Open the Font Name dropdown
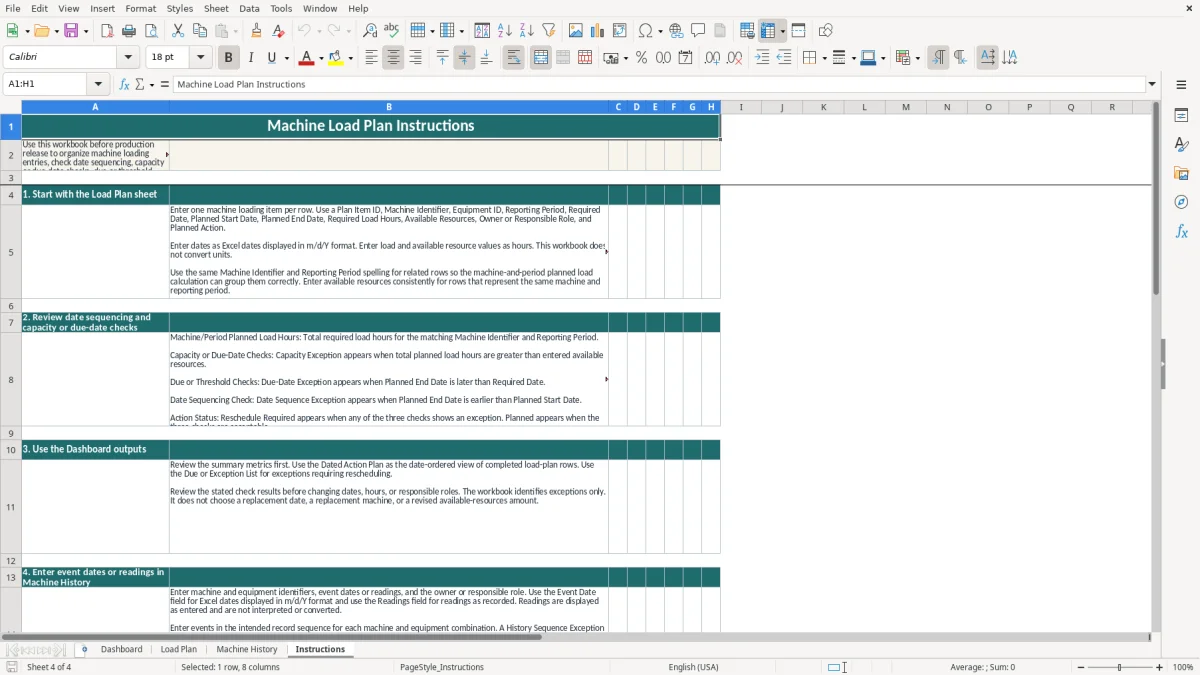This screenshot has height=675, width=1200. (128, 58)
